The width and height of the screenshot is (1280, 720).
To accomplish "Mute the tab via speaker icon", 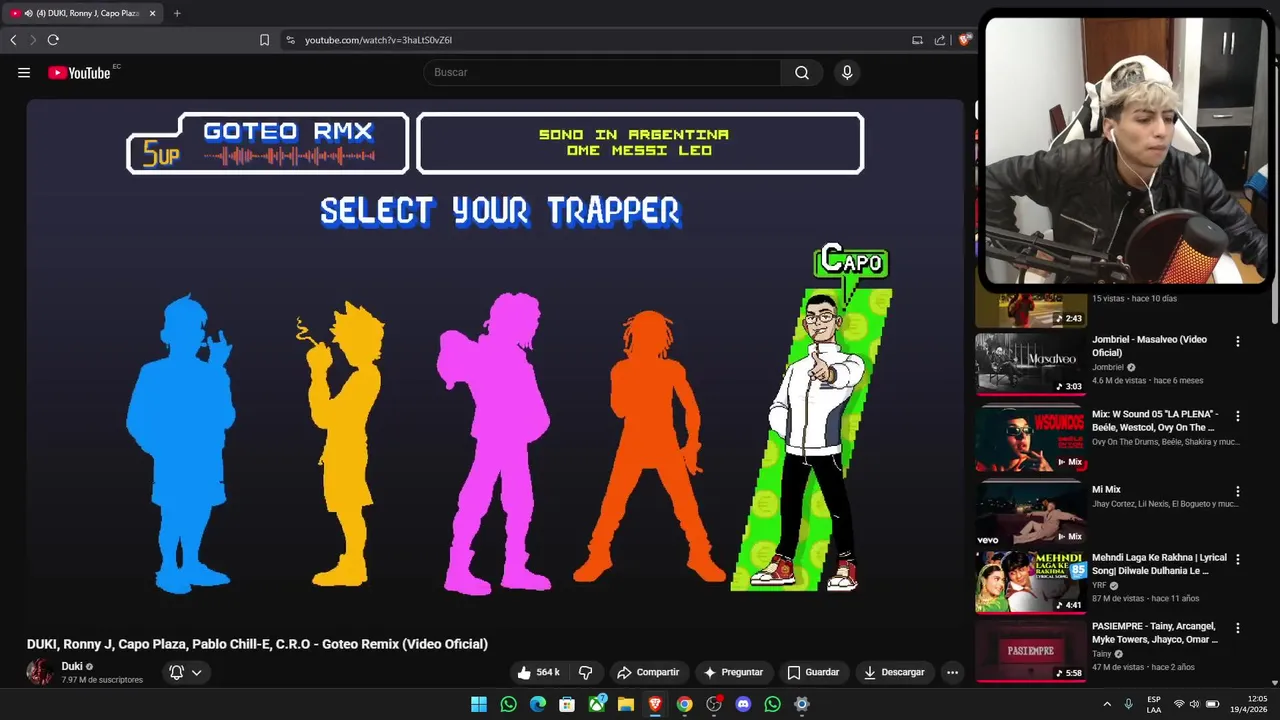I will (28, 13).
